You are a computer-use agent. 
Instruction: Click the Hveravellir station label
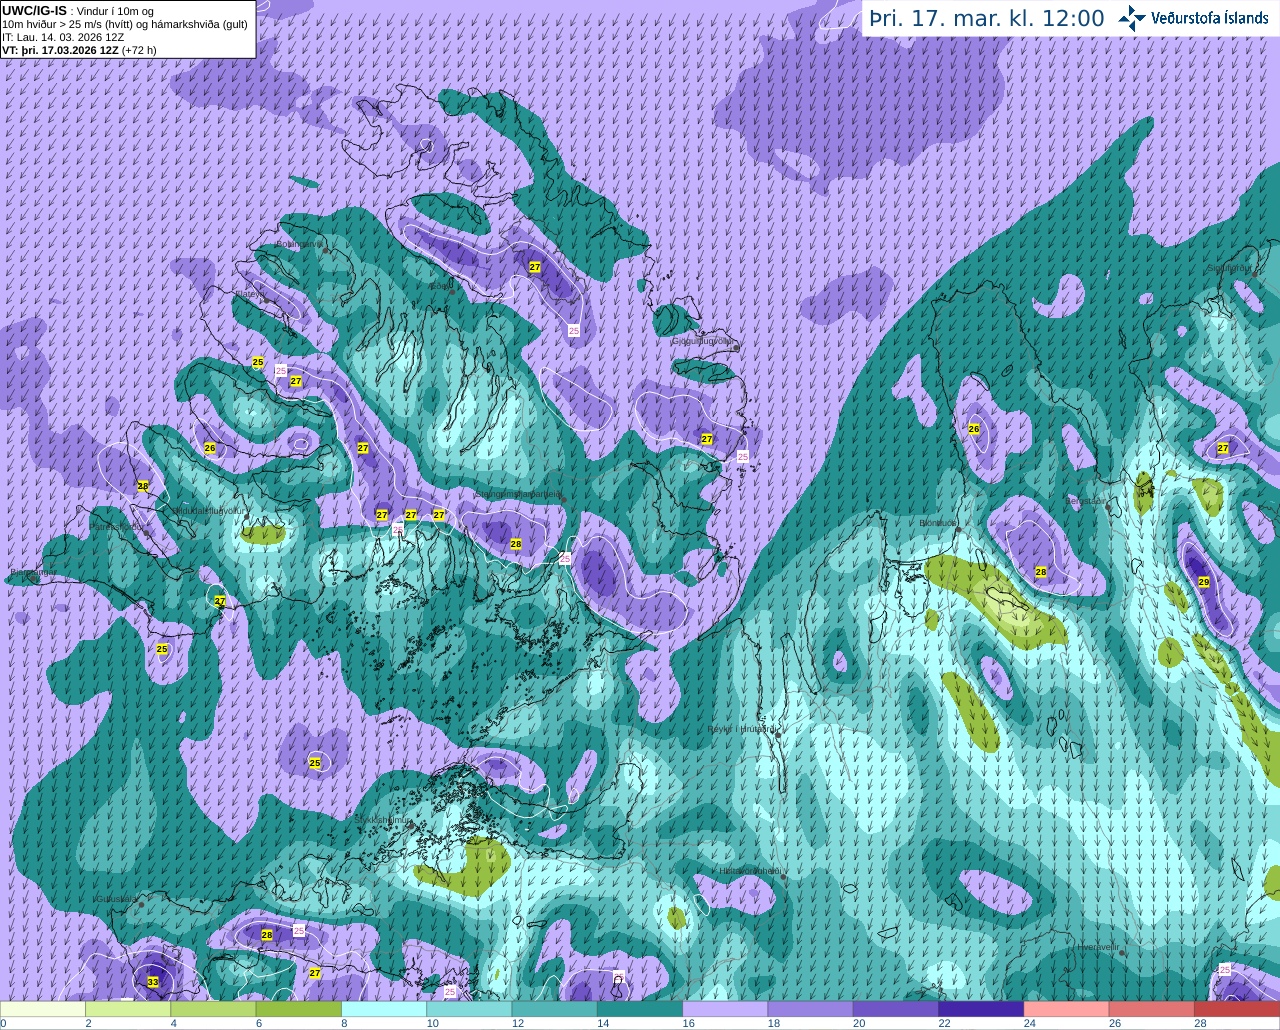pyautogui.click(x=1097, y=946)
